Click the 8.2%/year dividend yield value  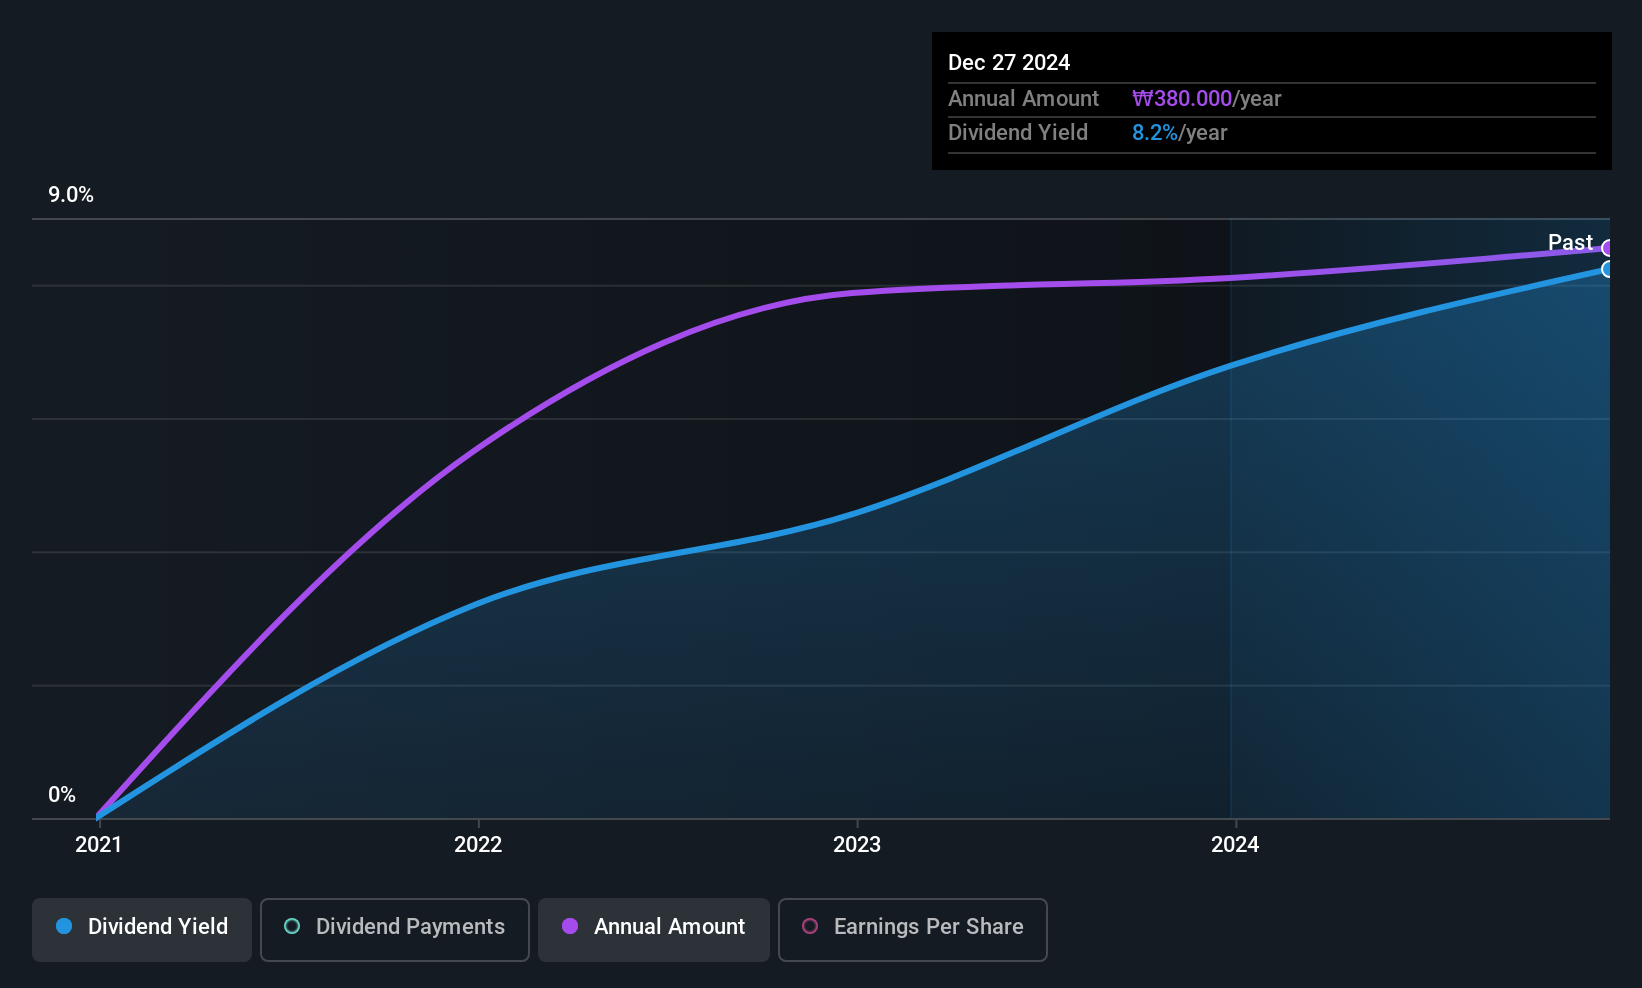[1179, 133]
